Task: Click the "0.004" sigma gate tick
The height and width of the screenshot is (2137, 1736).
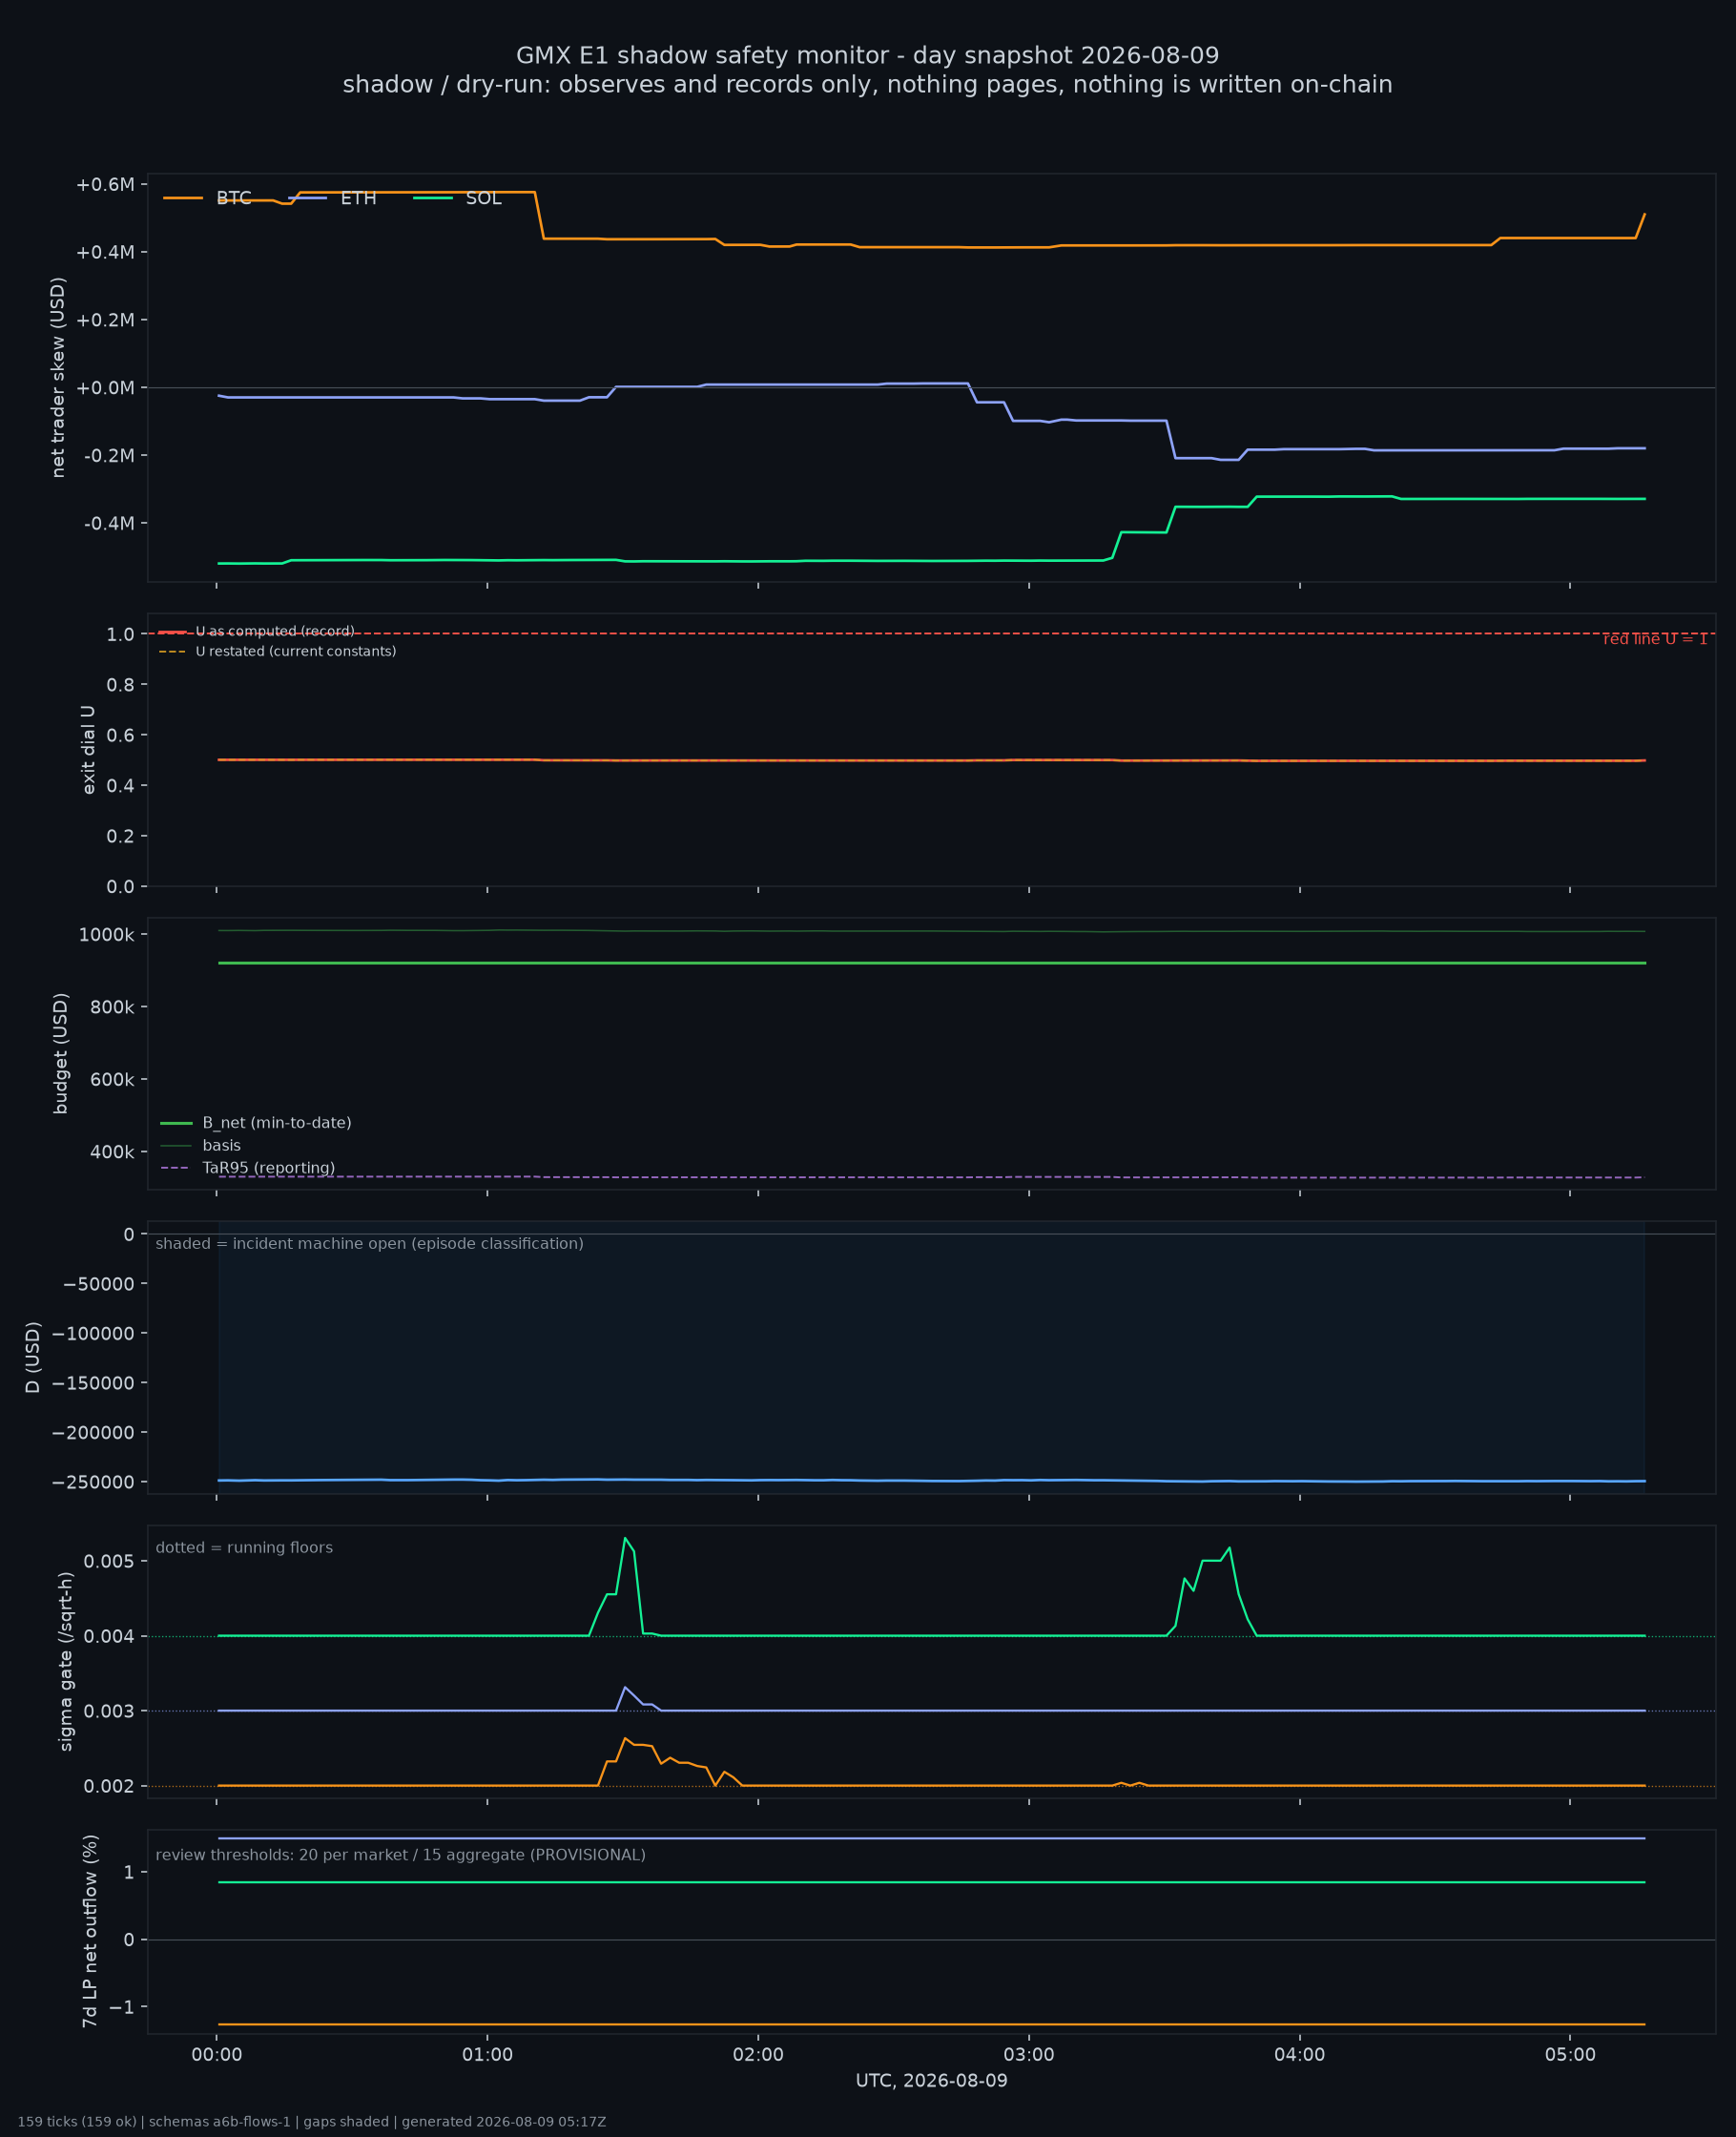Action: pos(109,1637)
